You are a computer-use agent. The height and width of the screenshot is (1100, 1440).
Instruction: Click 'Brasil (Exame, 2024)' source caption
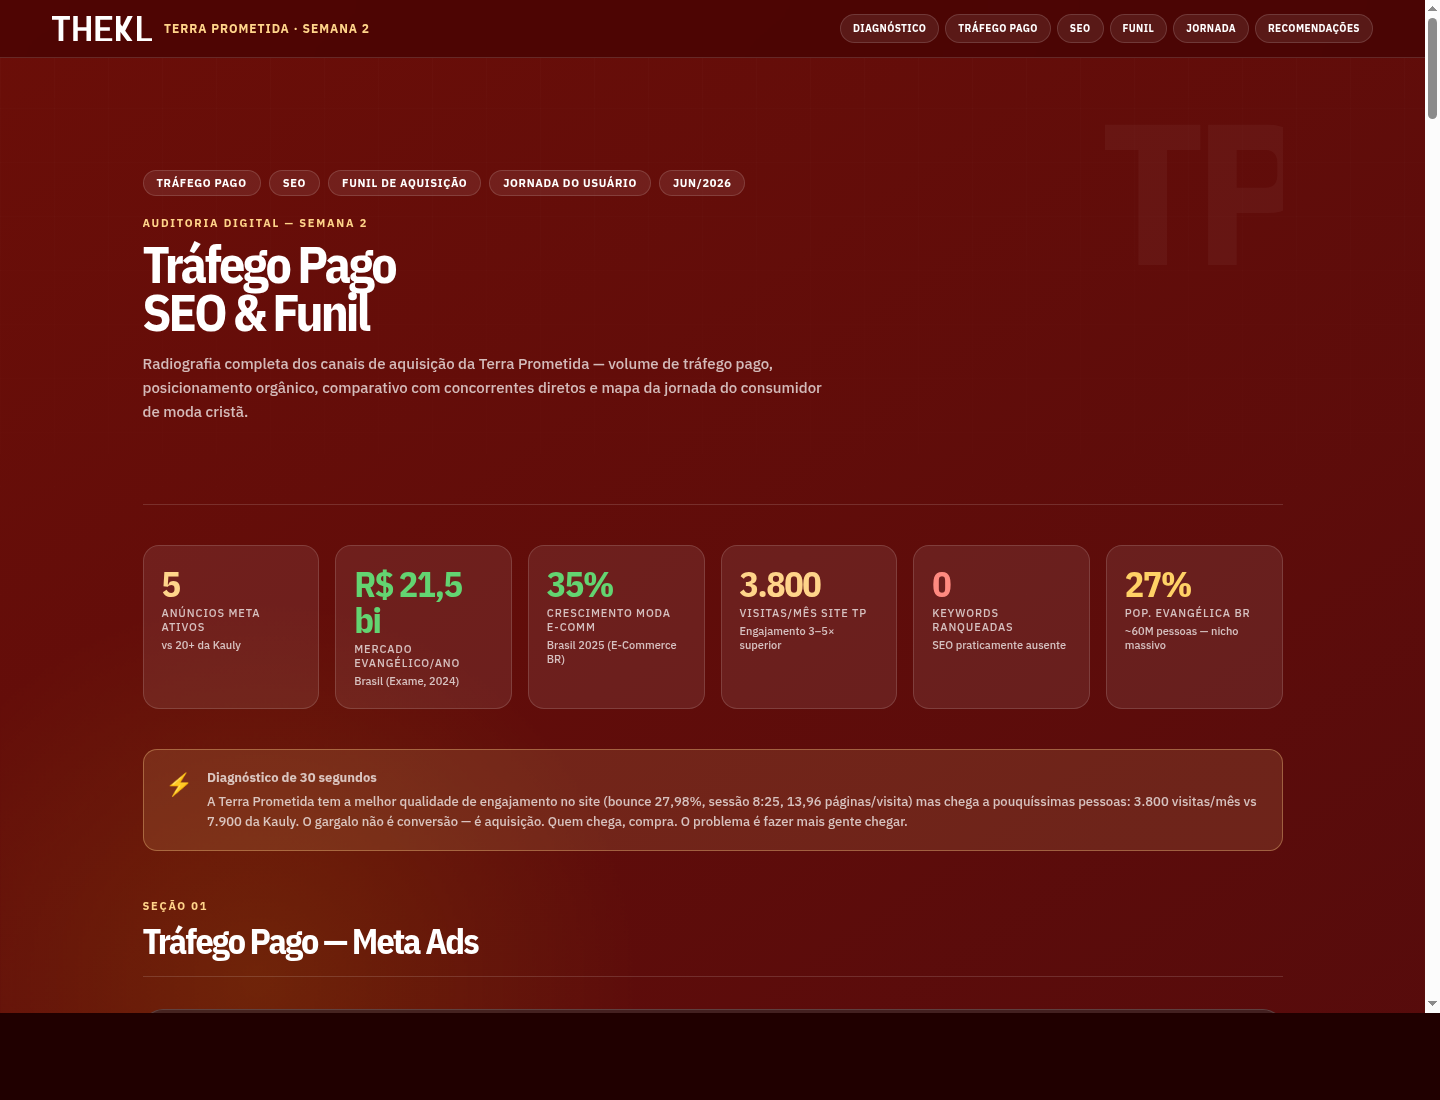[x=407, y=681]
